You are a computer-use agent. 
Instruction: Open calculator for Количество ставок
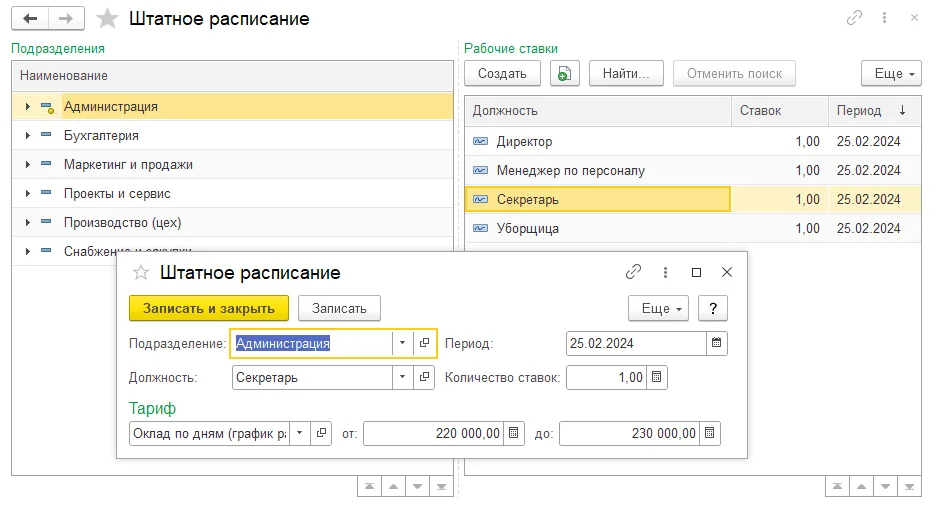coord(656,377)
